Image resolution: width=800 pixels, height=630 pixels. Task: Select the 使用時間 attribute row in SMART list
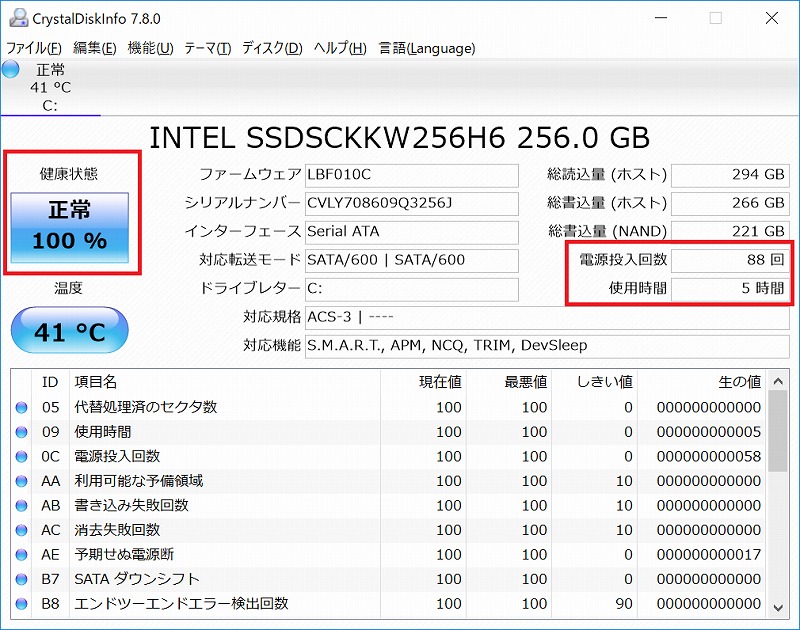pos(389,432)
